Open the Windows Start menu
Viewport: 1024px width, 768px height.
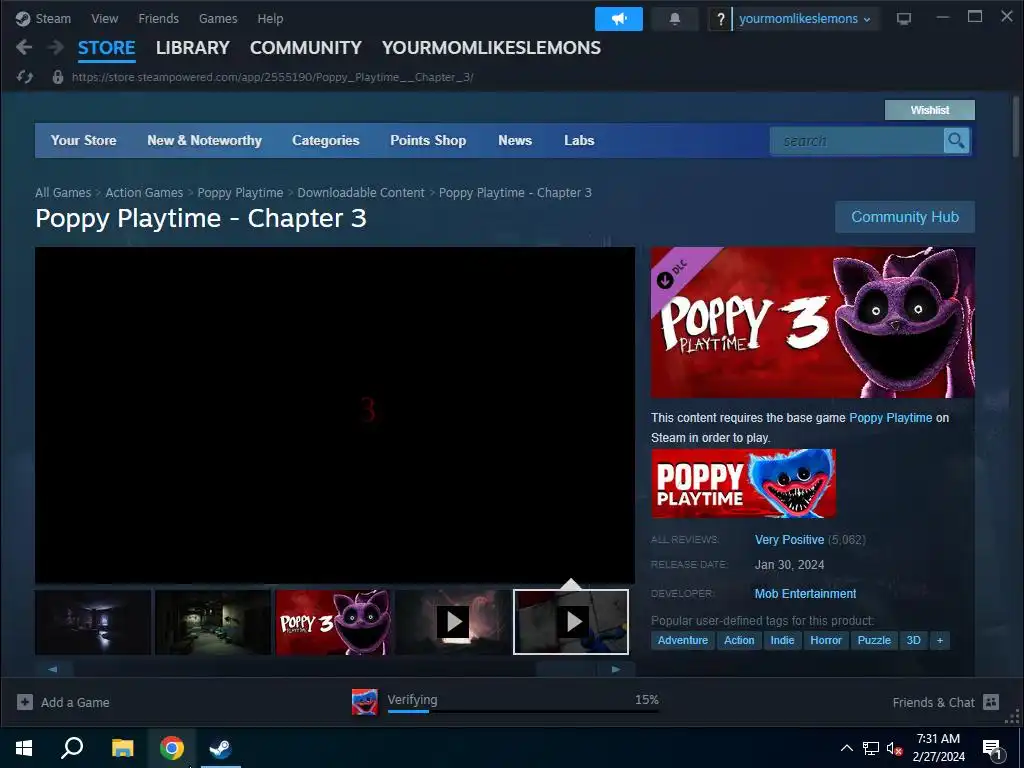[x=24, y=748]
